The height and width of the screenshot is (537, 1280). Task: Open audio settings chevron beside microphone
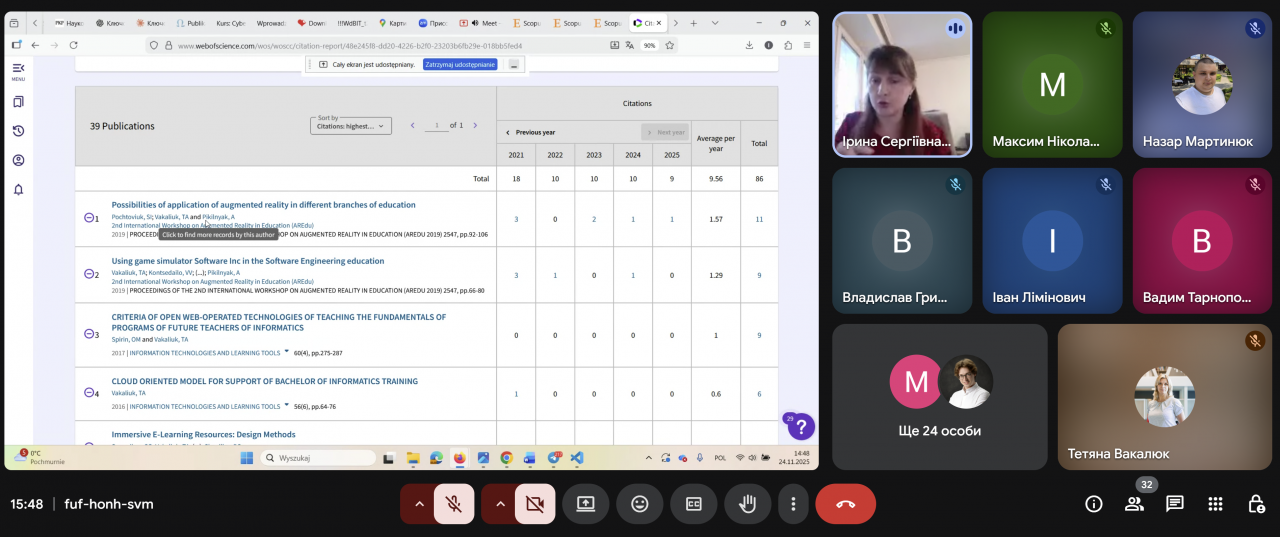pos(418,504)
